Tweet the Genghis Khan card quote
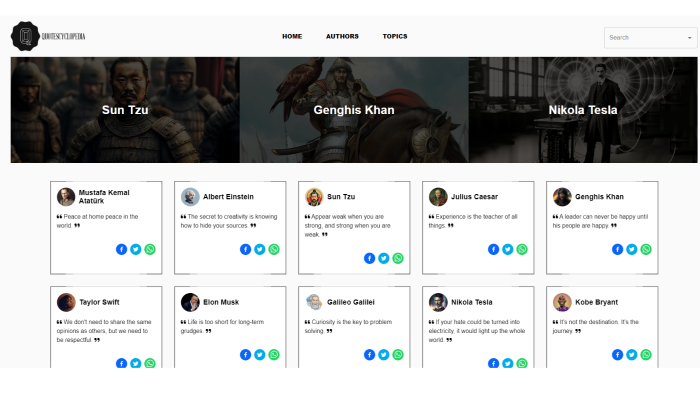The height and width of the screenshot is (394, 700). pos(632,249)
